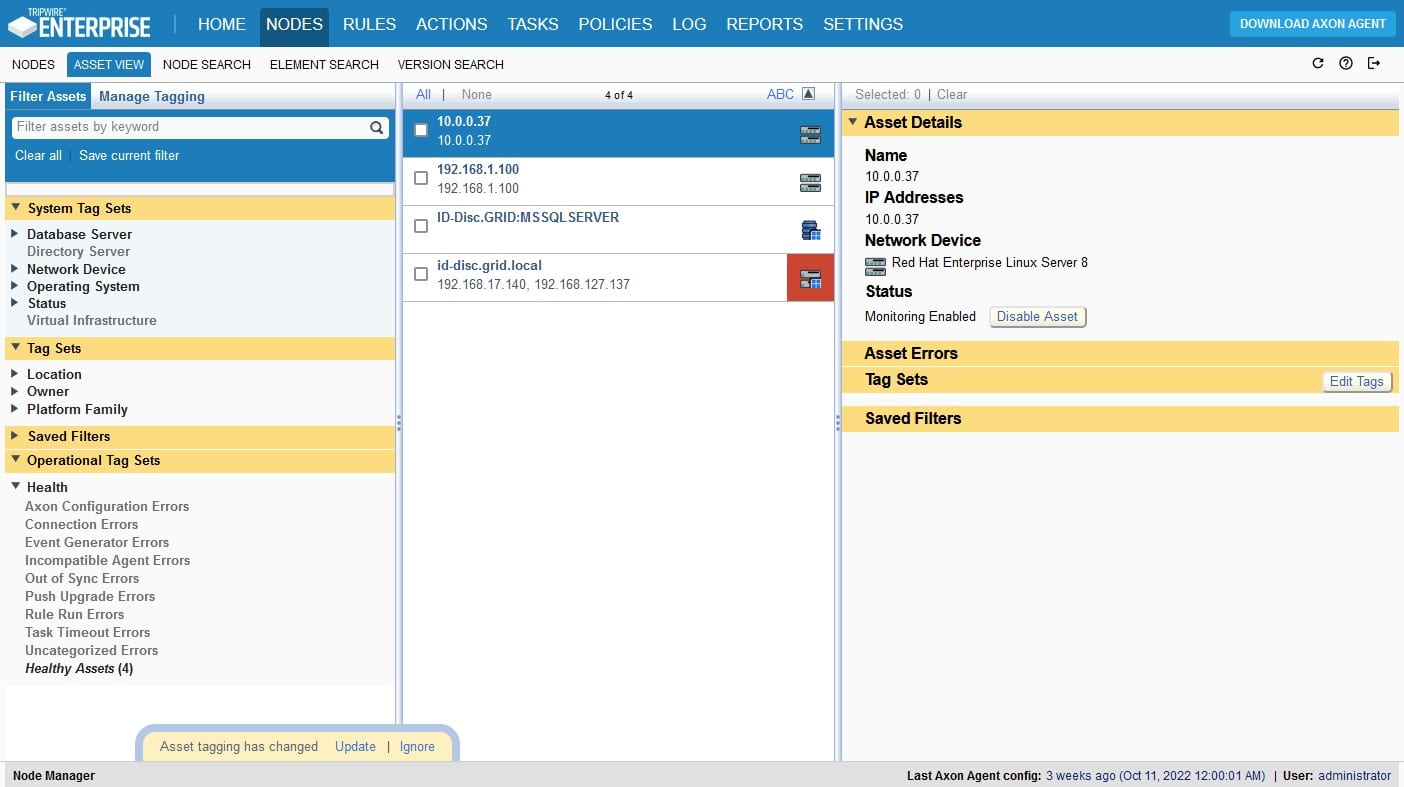Open the POLICIES menu
The image size is (1404, 787).
coord(615,24)
